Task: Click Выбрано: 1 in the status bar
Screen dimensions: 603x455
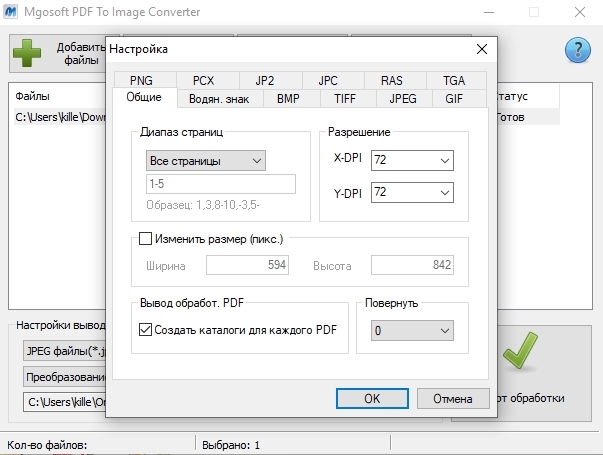Action: coord(231,445)
